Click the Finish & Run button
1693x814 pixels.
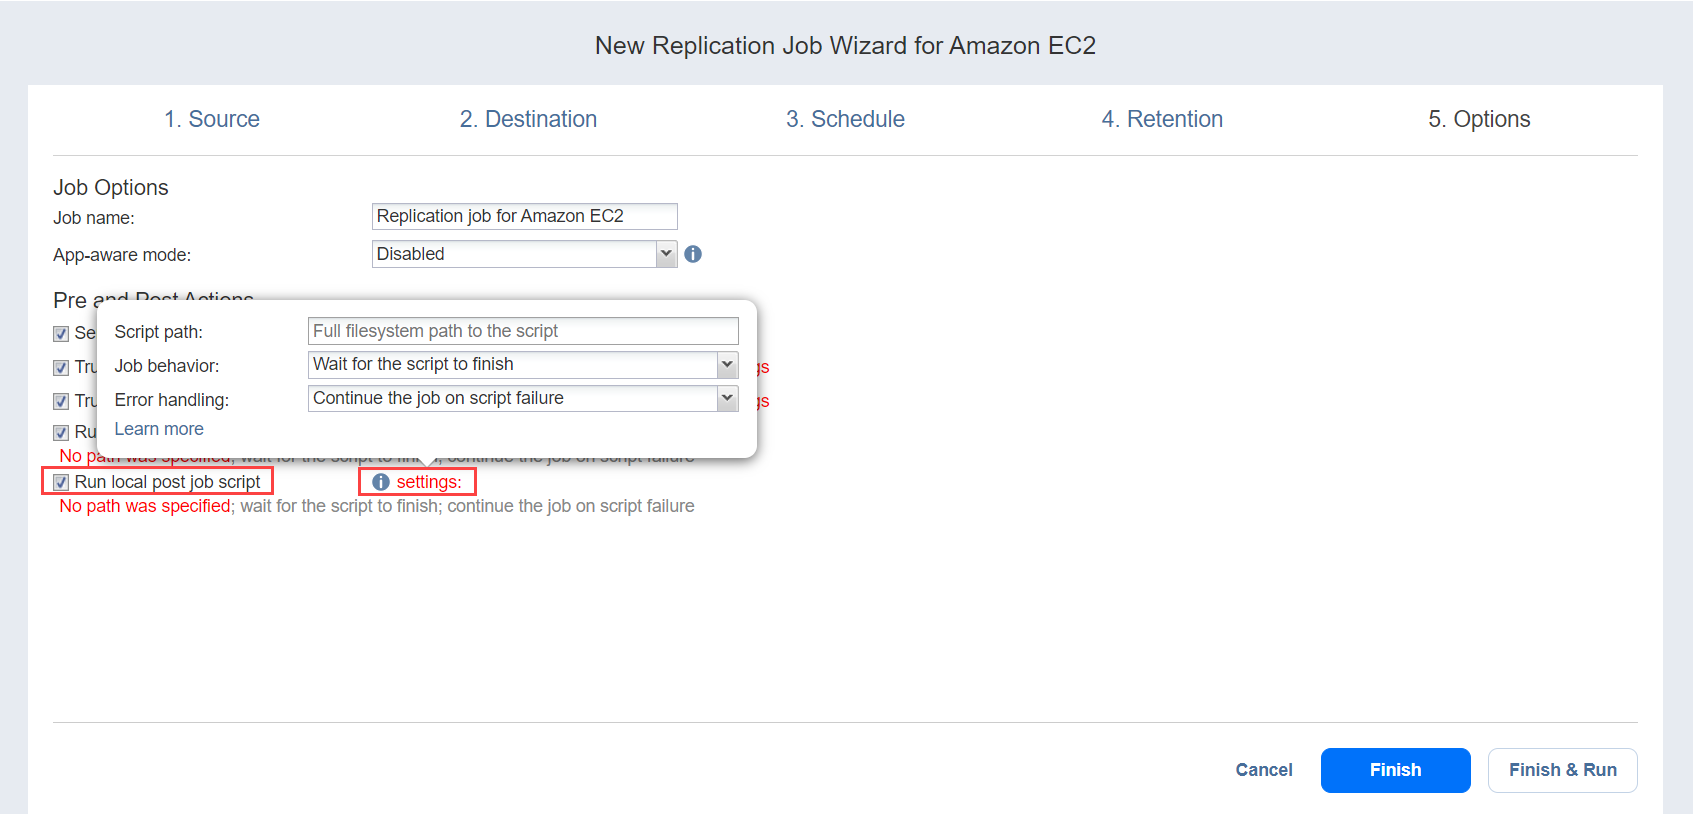point(1562,770)
